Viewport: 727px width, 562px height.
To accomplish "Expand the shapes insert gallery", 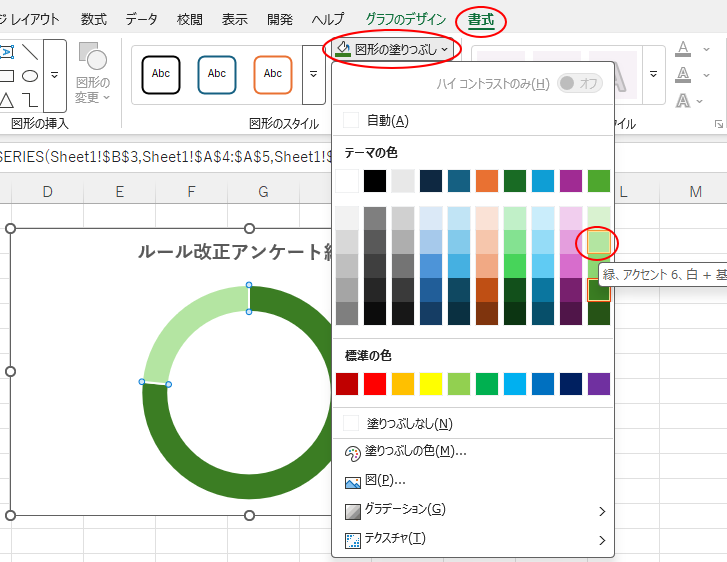I will (55, 76).
